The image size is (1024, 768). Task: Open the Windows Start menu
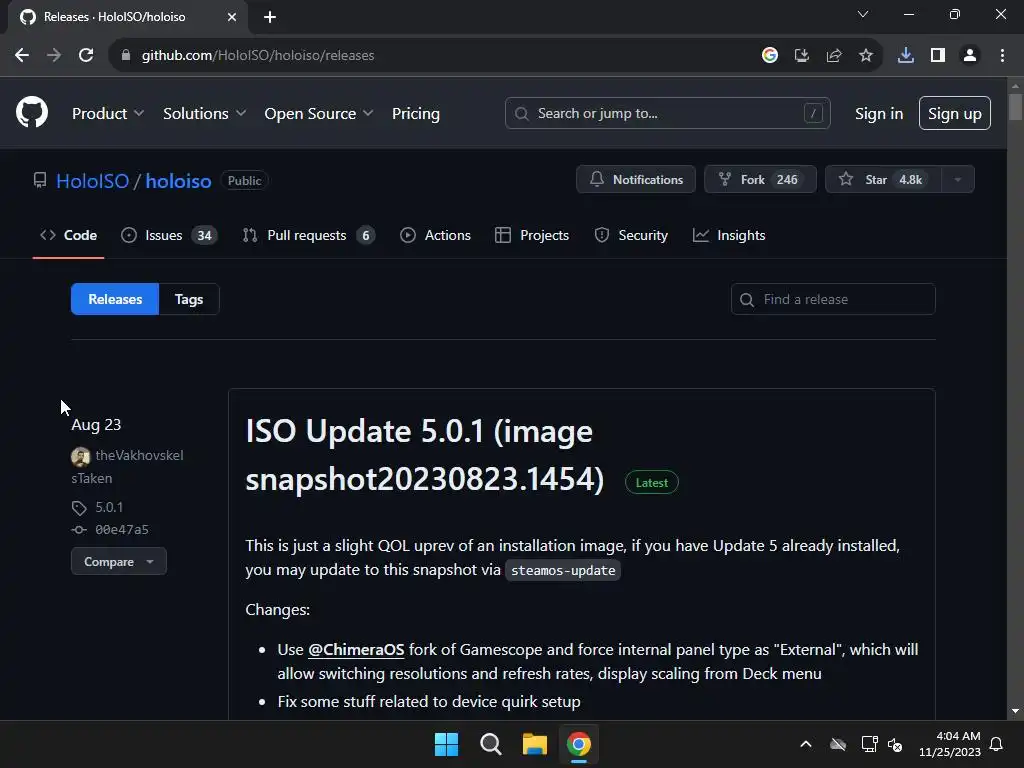(x=447, y=744)
